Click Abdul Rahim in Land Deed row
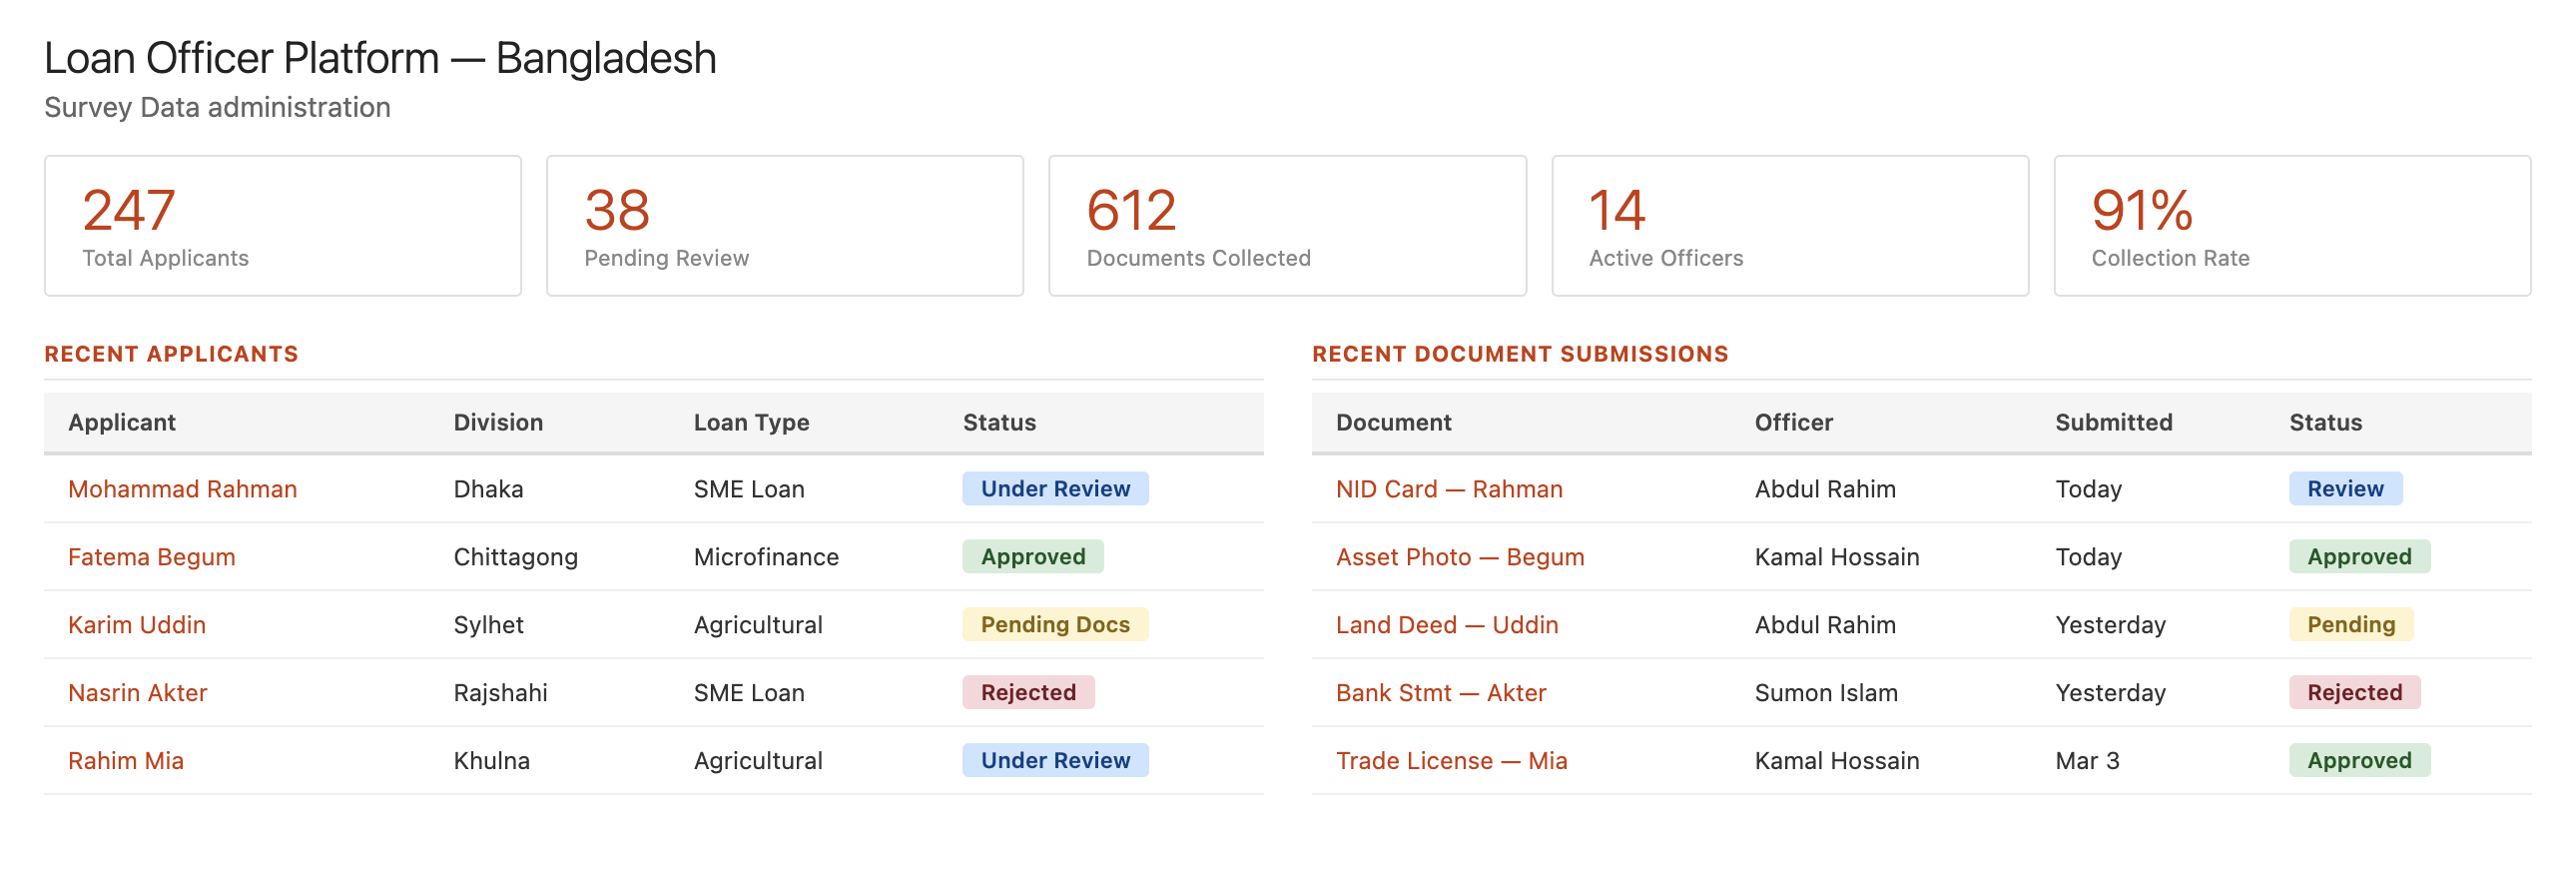This screenshot has height=869, width=2576. click(1825, 625)
